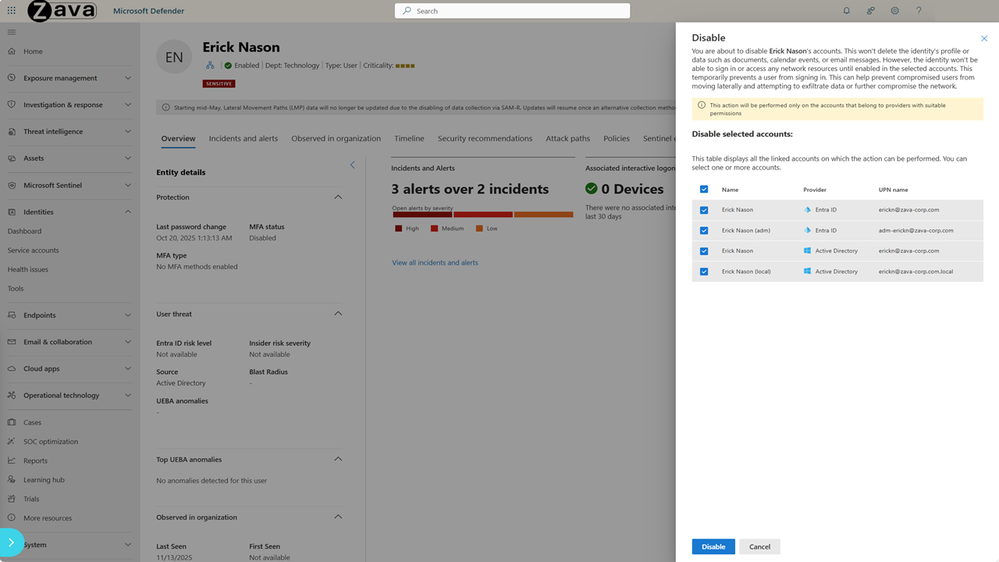This screenshot has width=999, height=562.
Task: Toggle the select-all checkbox in table header
Action: pyautogui.click(x=704, y=189)
